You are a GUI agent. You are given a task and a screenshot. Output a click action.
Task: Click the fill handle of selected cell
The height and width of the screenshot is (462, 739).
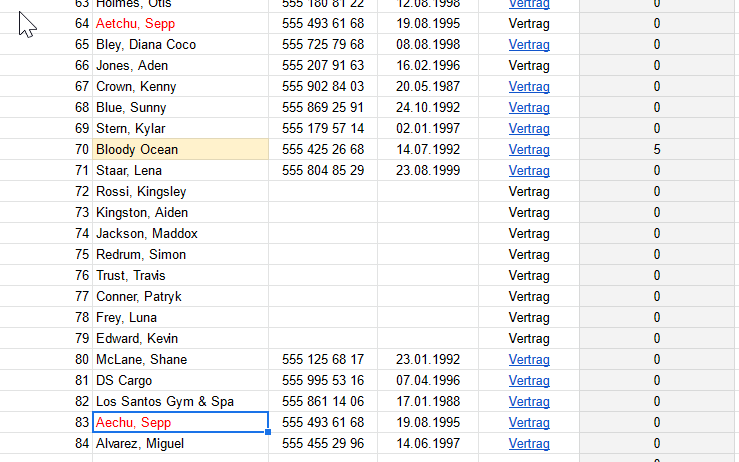click(268, 432)
